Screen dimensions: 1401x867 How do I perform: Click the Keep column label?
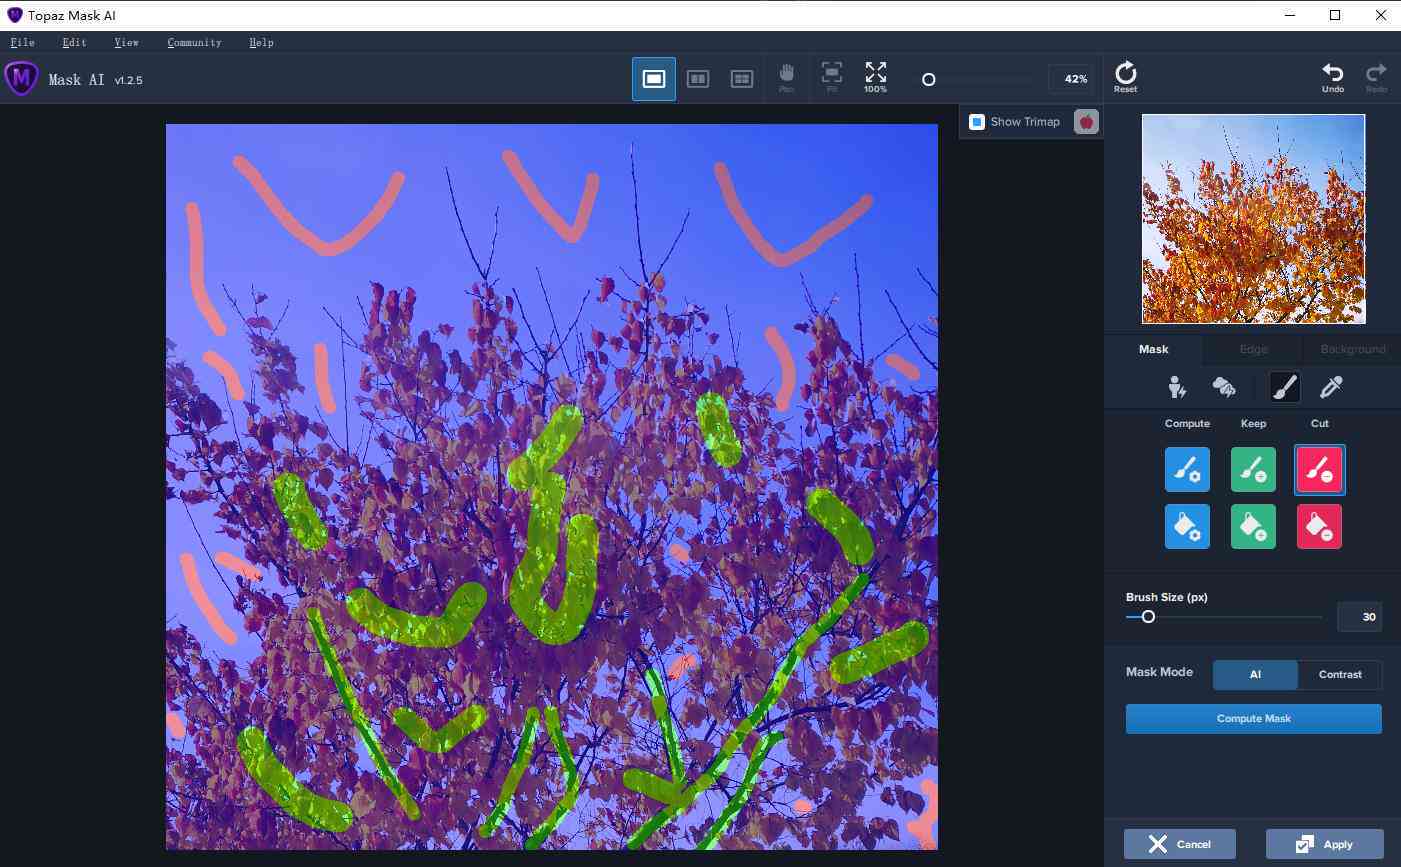coord(1253,423)
